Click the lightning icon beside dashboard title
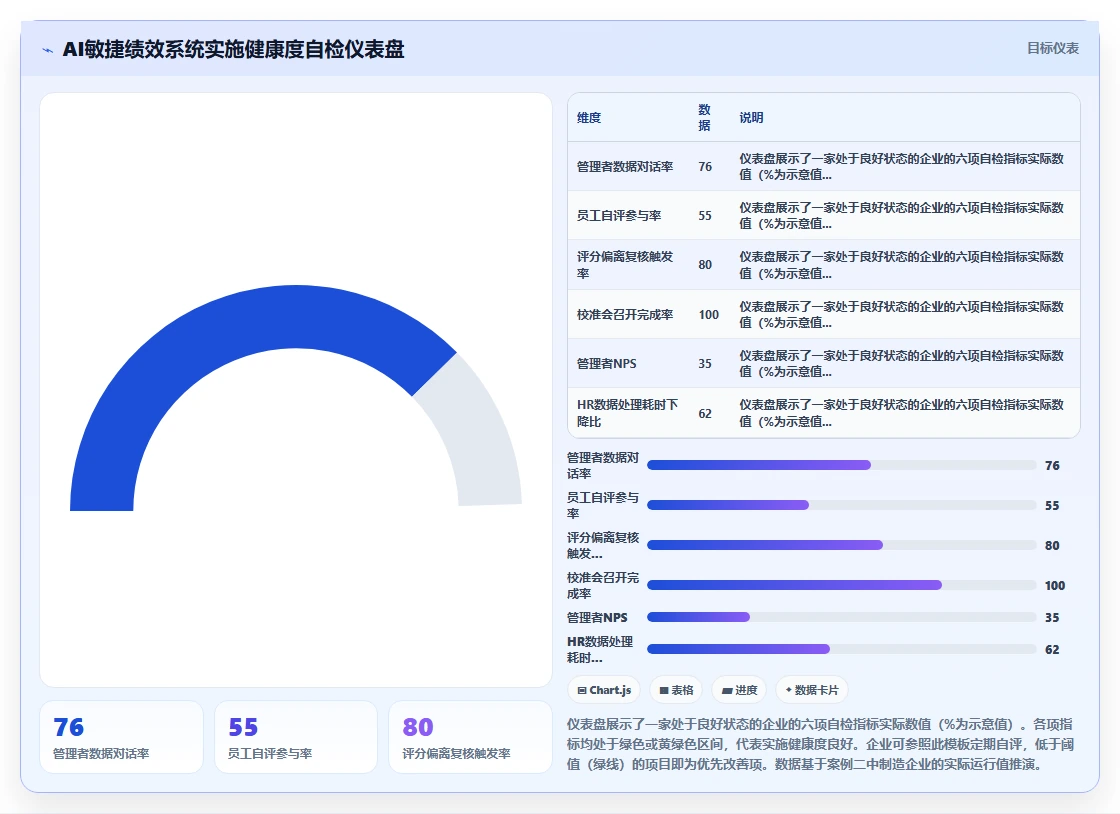This screenshot has height=814, width=1120. (48, 50)
